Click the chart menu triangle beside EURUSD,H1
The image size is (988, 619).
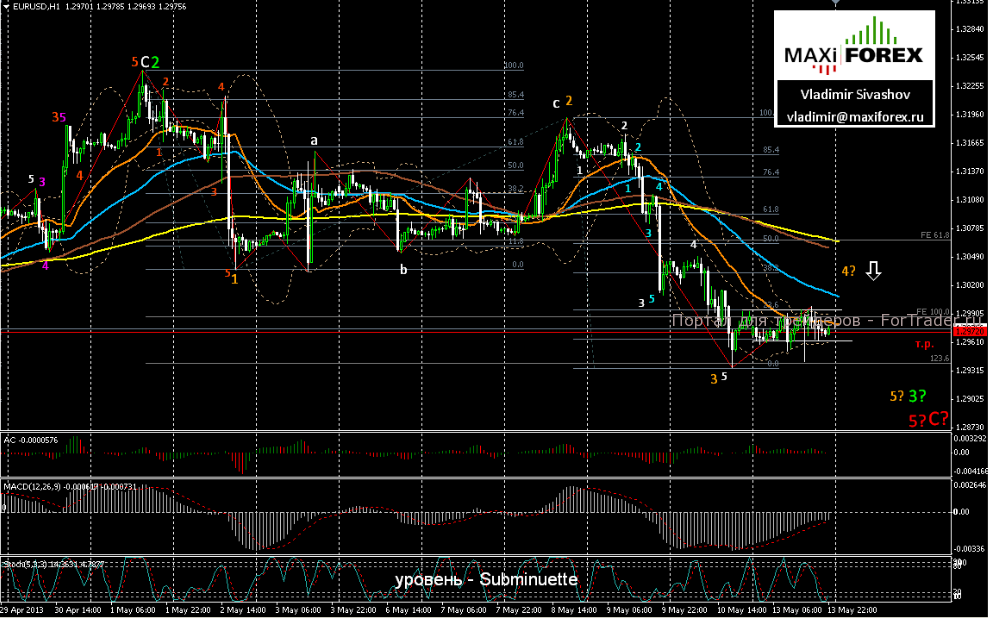pos(6,6)
